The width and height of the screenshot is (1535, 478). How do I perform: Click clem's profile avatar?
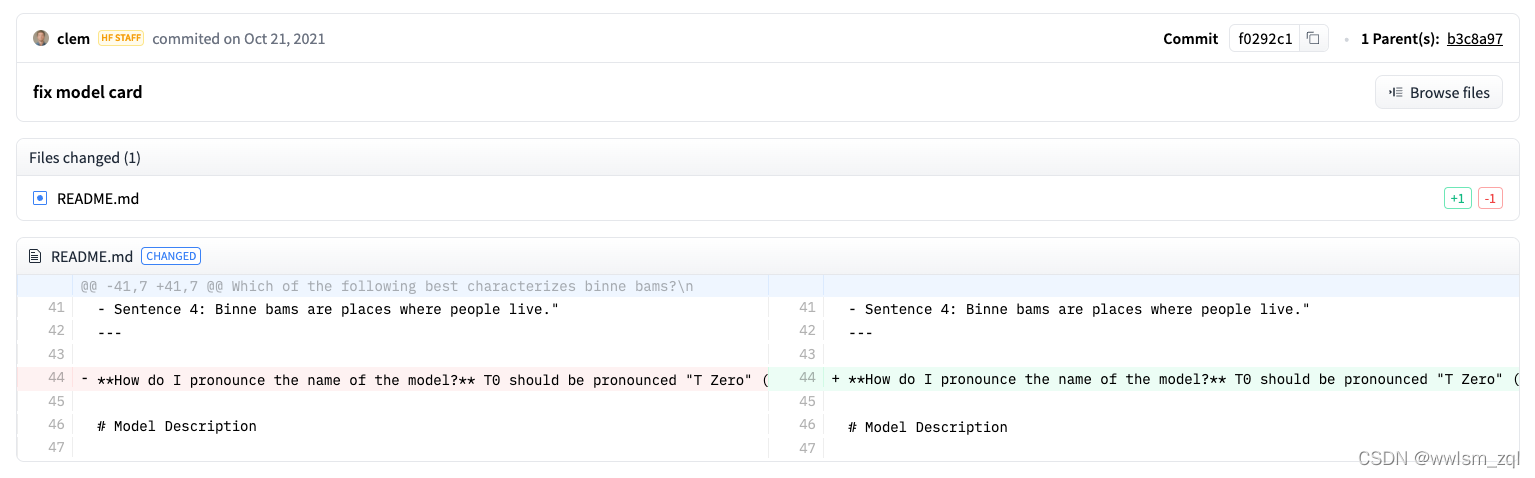(41, 39)
